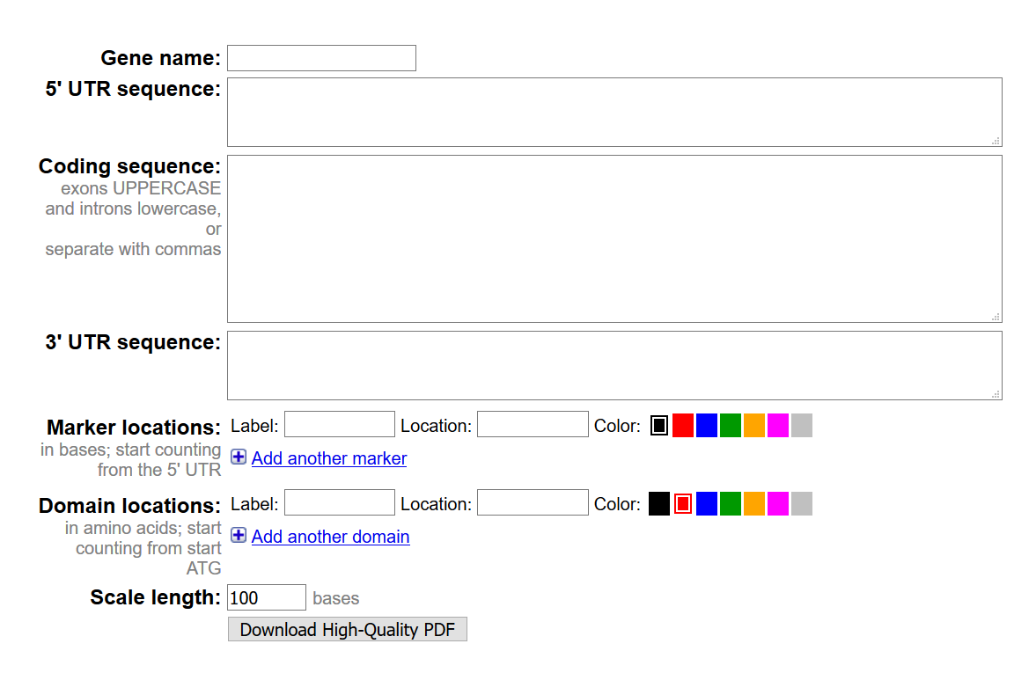
Task: Focus the 3' UTR sequence textarea
Action: 614,365
